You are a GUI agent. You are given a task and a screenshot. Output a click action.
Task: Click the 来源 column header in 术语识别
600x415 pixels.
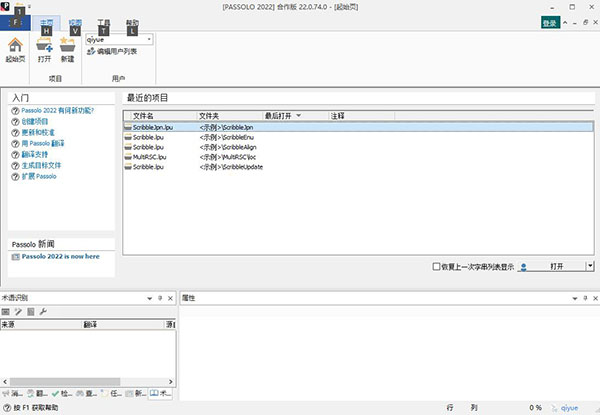click(41, 325)
